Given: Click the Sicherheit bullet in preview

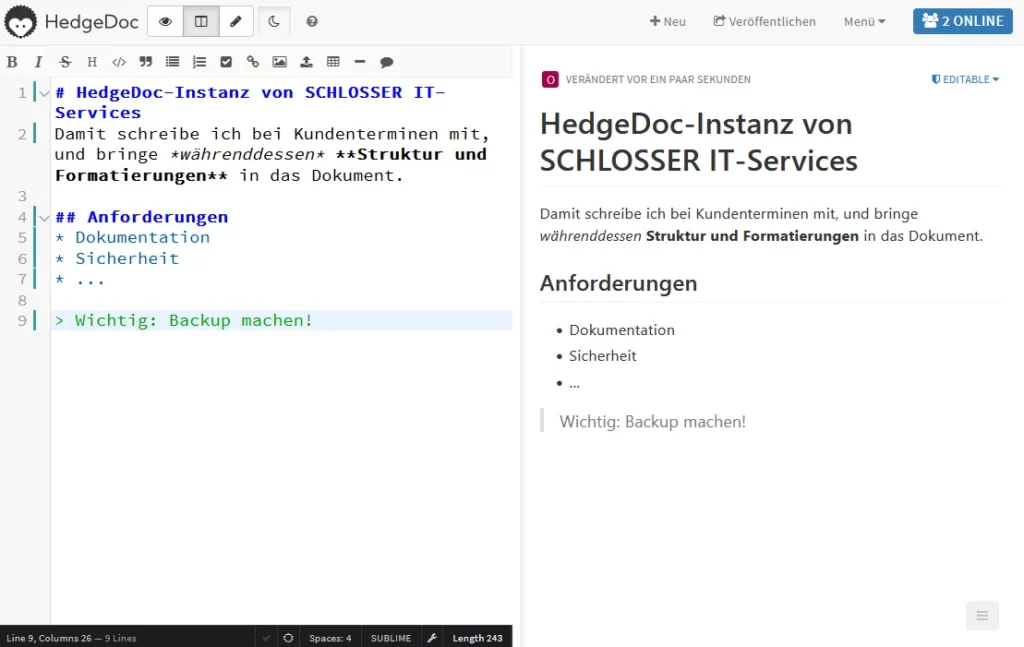Looking at the screenshot, I should [x=602, y=356].
